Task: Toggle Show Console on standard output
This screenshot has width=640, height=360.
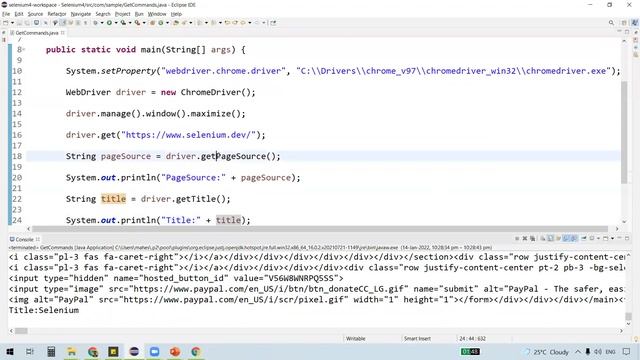Action: coord(565,238)
